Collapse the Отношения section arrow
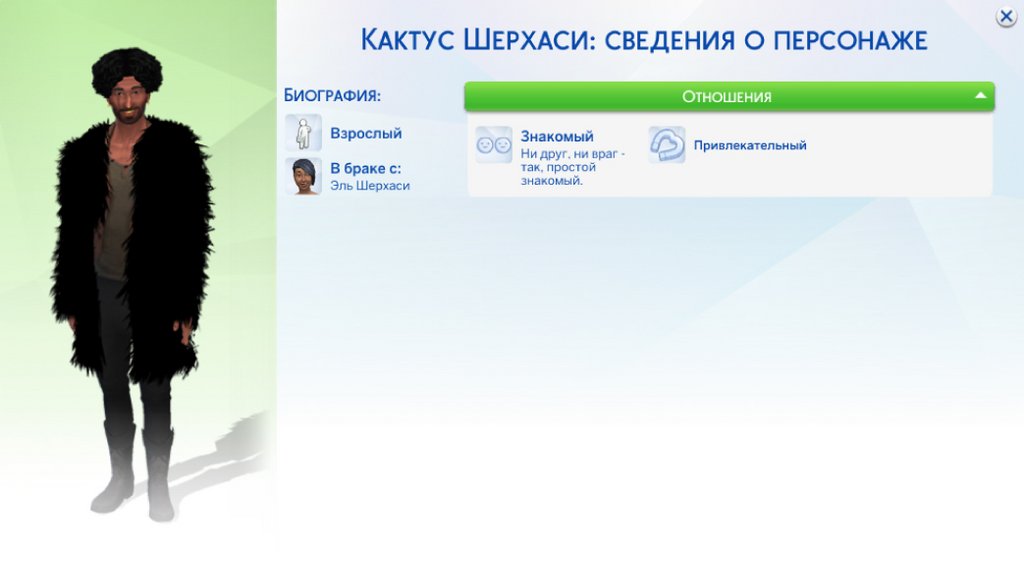Image resolution: width=1024 pixels, height=561 pixels. pos(980,96)
